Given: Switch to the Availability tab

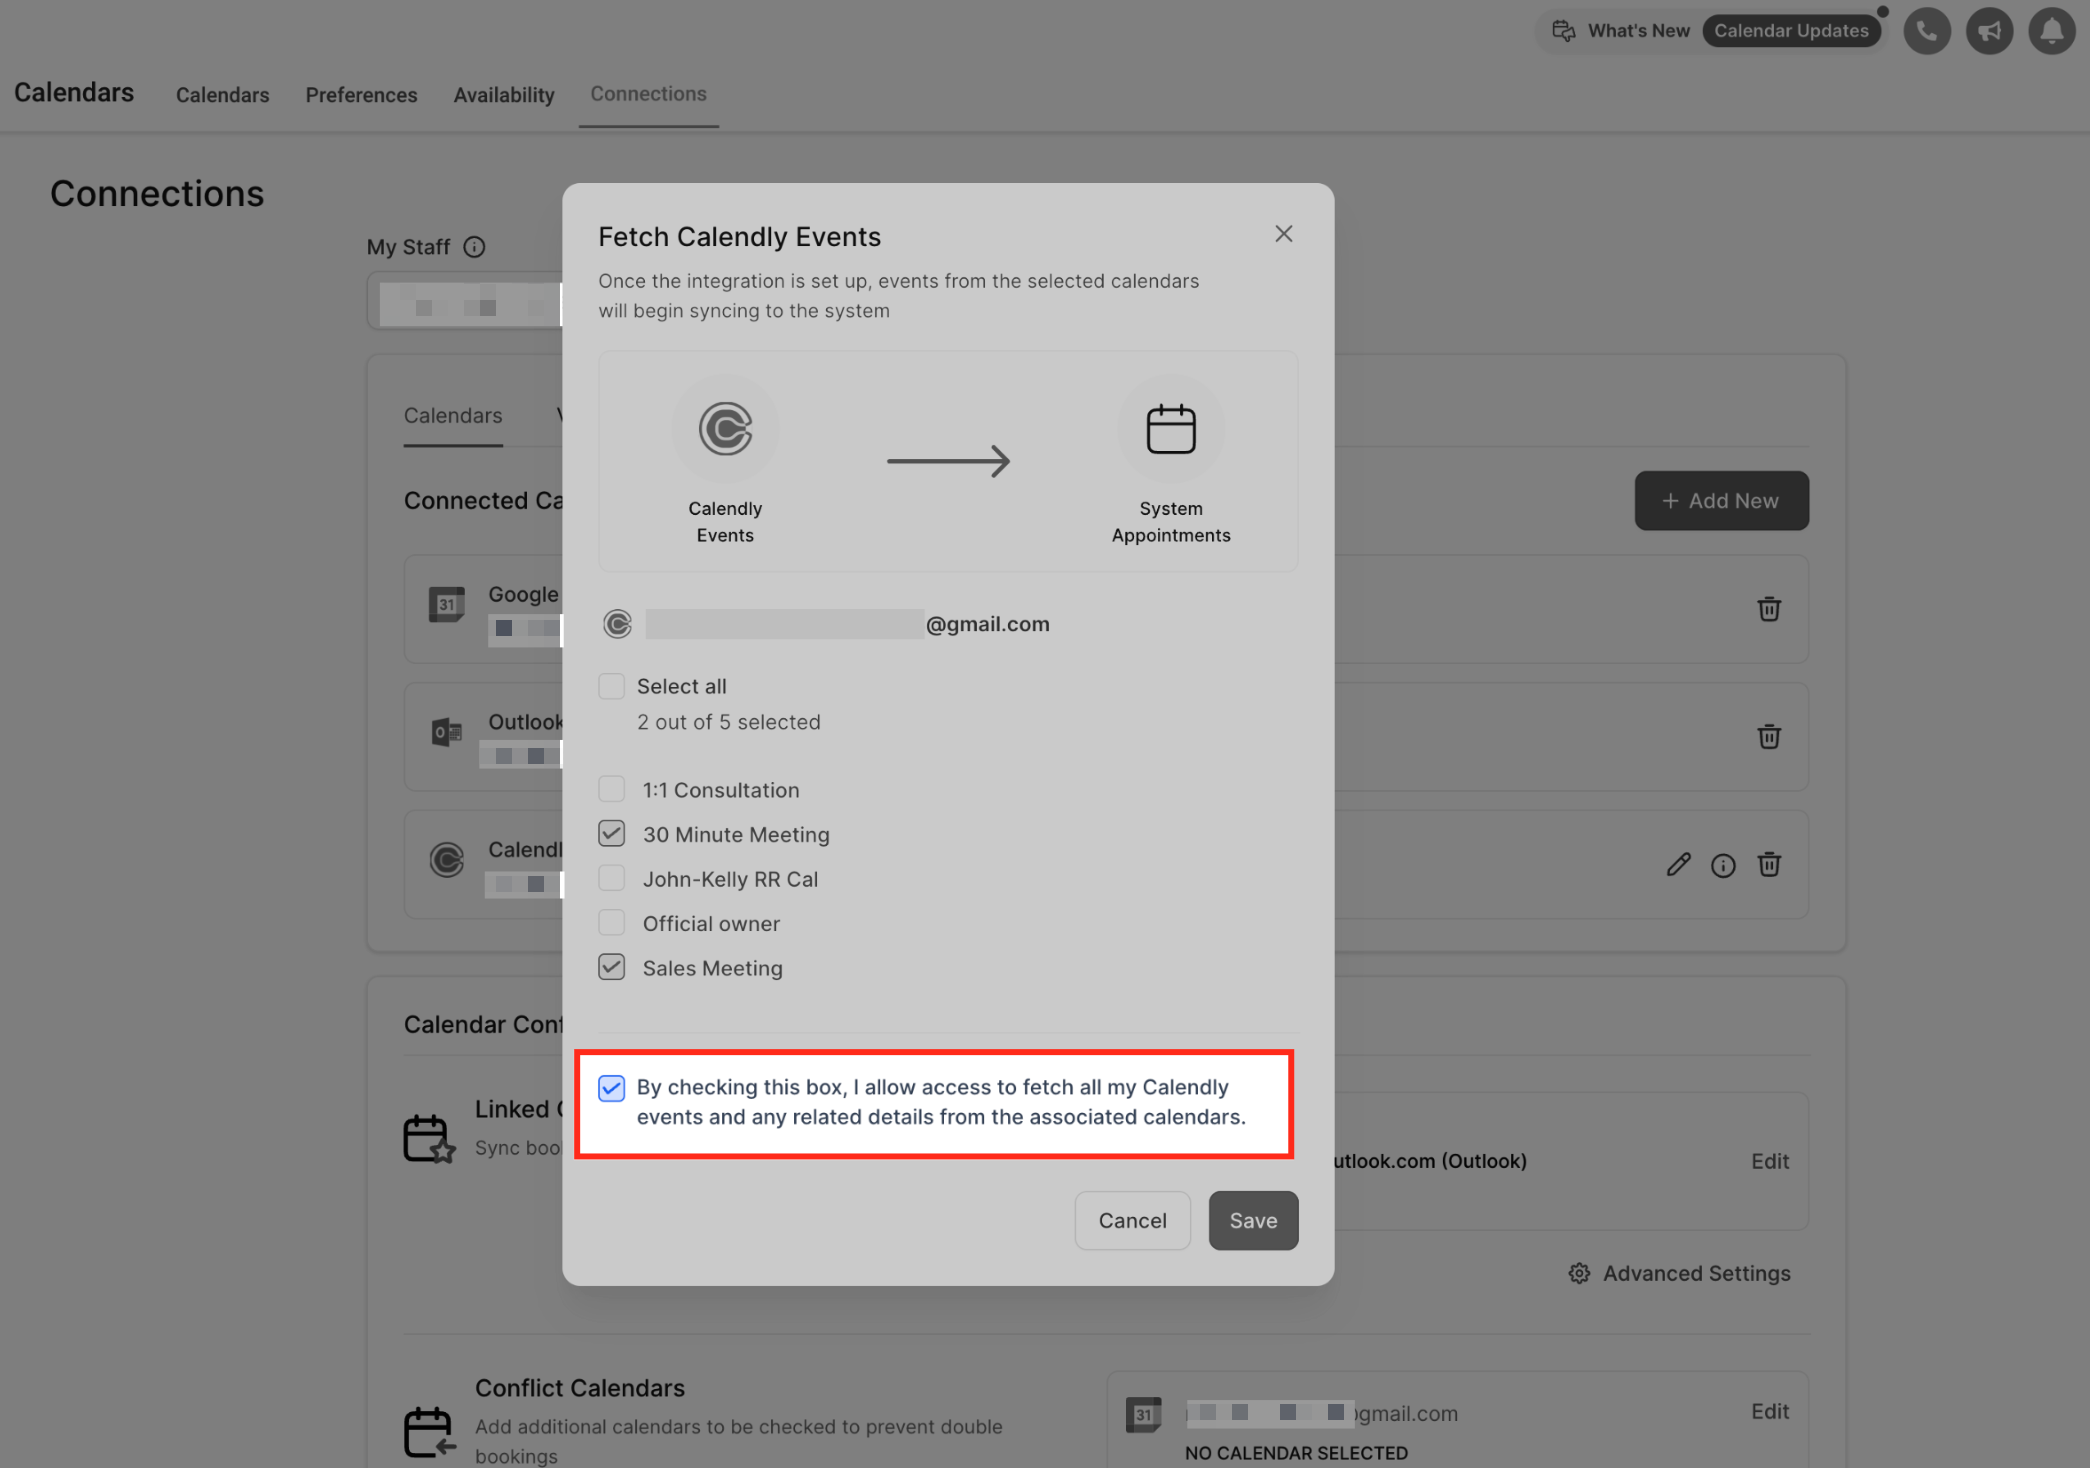Looking at the screenshot, I should pos(503,95).
